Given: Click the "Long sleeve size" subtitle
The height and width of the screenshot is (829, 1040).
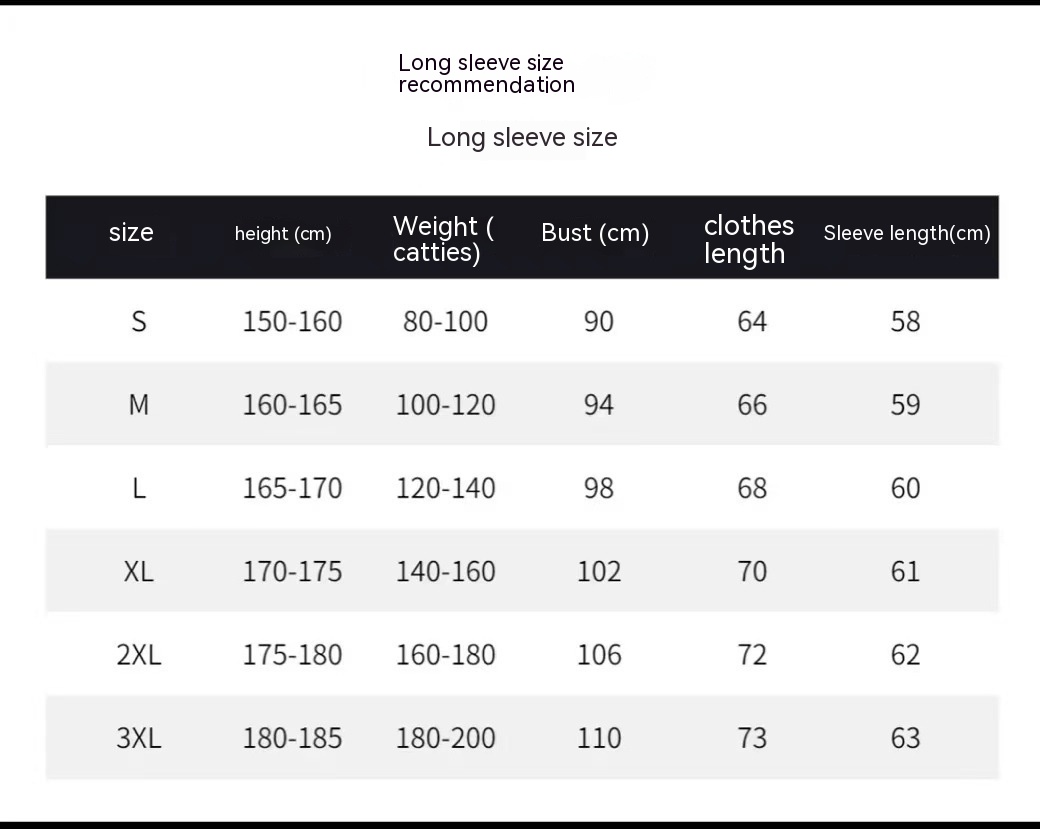Looking at the screenshot, I should click(522, 137).
